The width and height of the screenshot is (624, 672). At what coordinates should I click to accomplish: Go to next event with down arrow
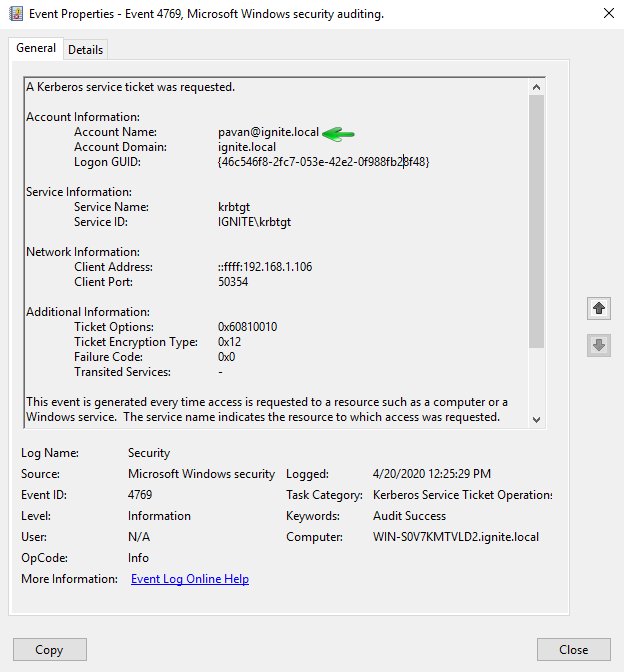coord(599,345)
